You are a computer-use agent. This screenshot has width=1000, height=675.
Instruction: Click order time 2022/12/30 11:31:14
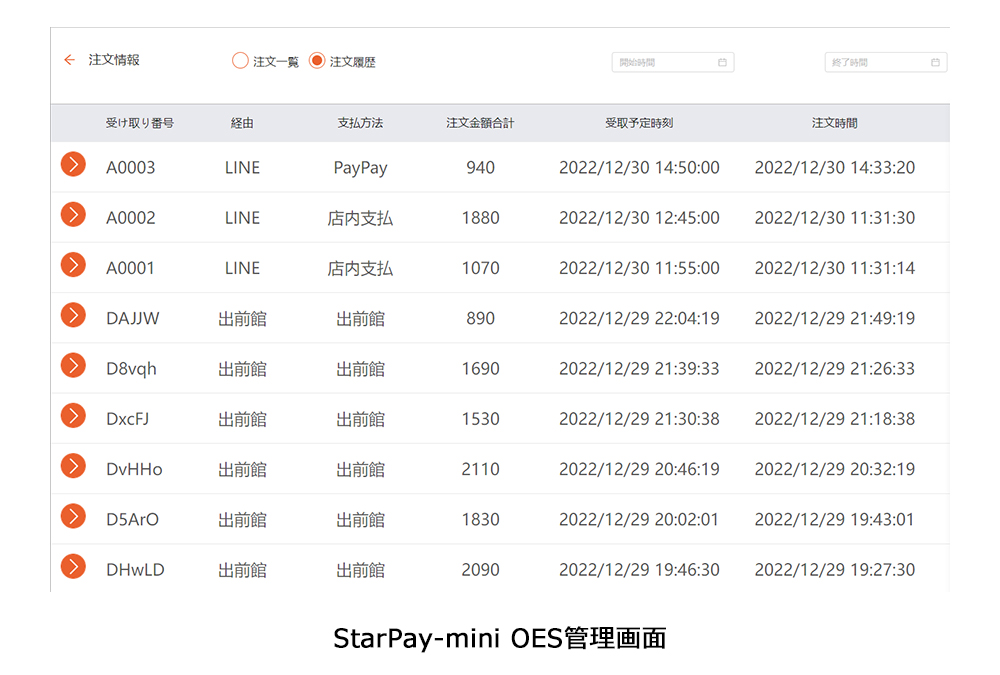coord(835,268)
